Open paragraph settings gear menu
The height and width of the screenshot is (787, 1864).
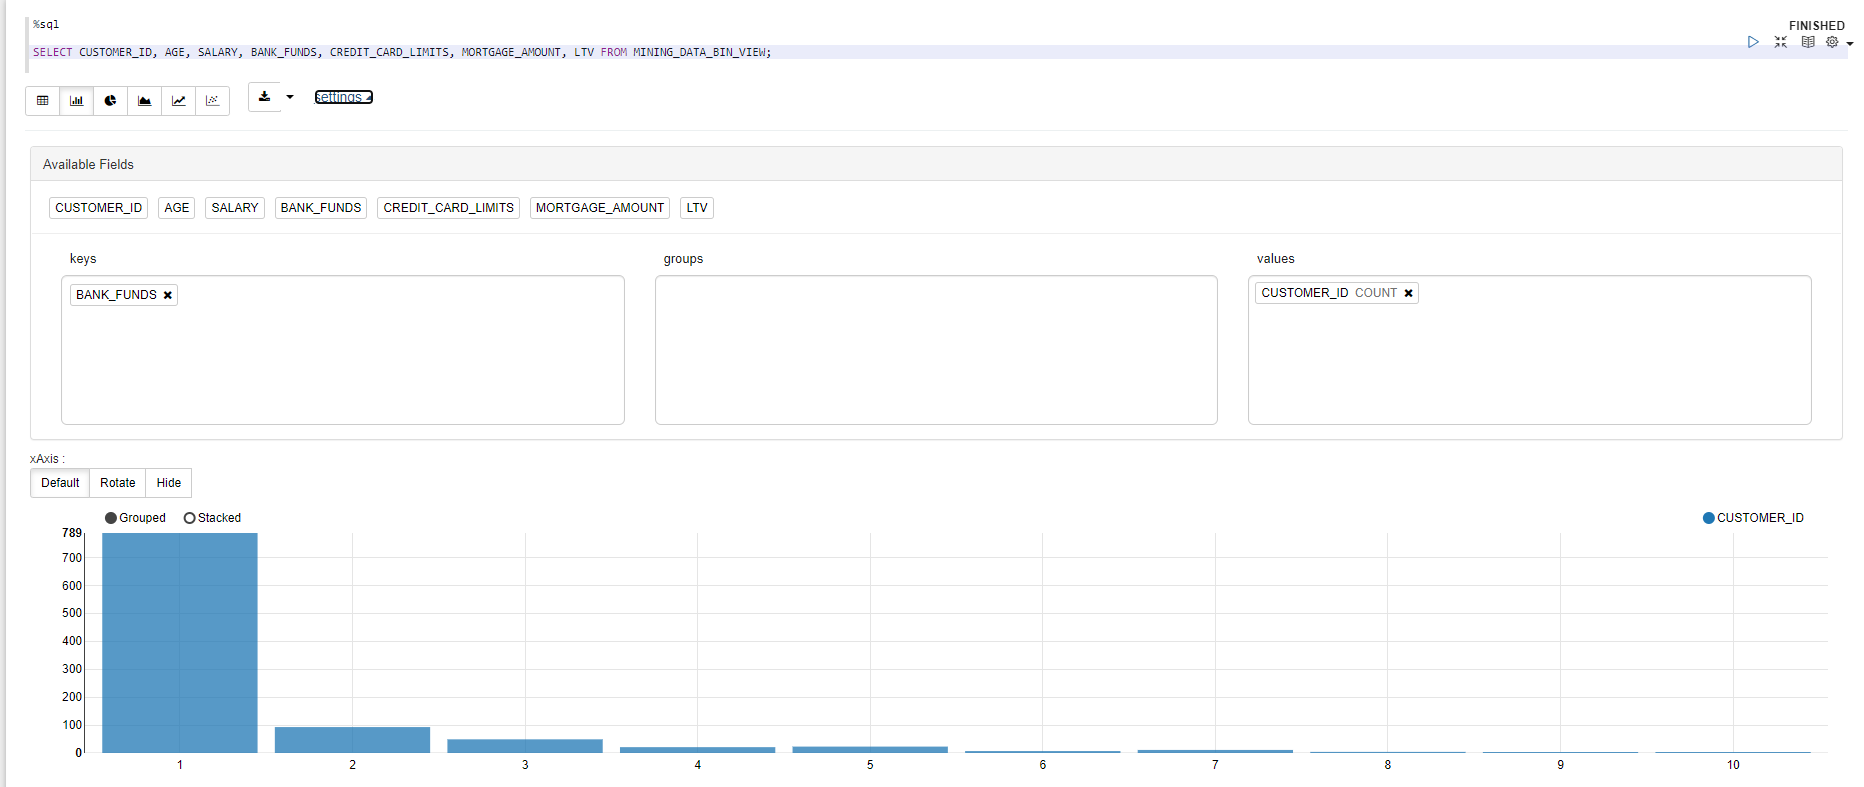click(1832, 42)
